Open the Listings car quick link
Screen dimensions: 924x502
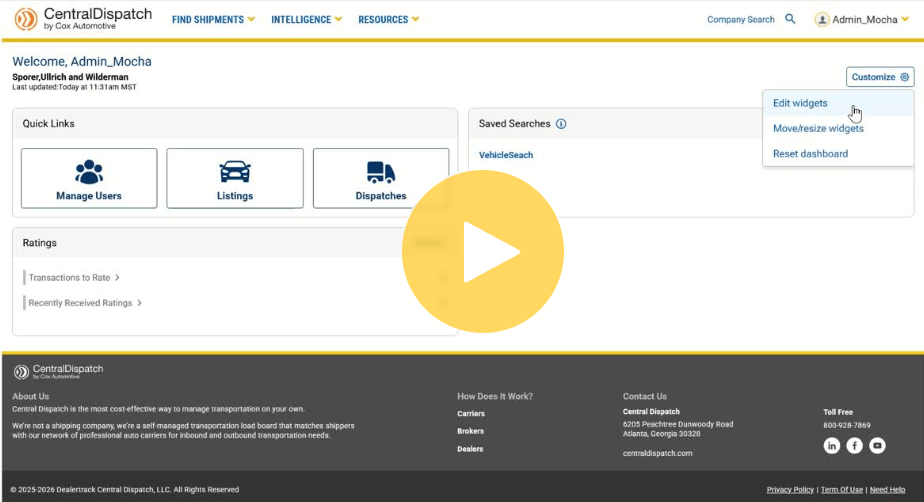click(235, 178)
